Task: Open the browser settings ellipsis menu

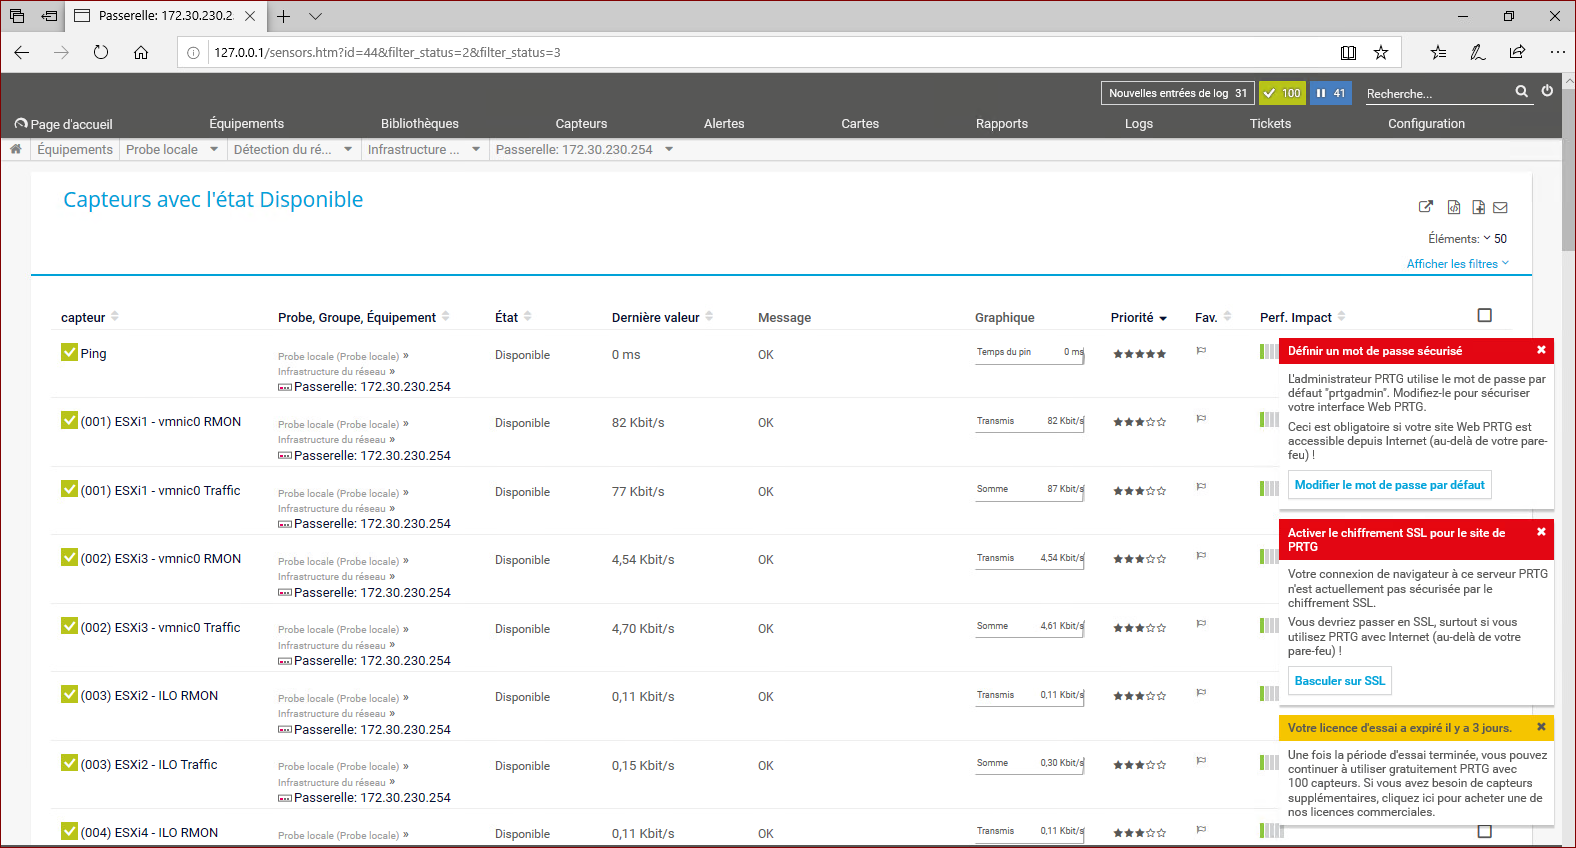Action: (x=1557, y=52)
